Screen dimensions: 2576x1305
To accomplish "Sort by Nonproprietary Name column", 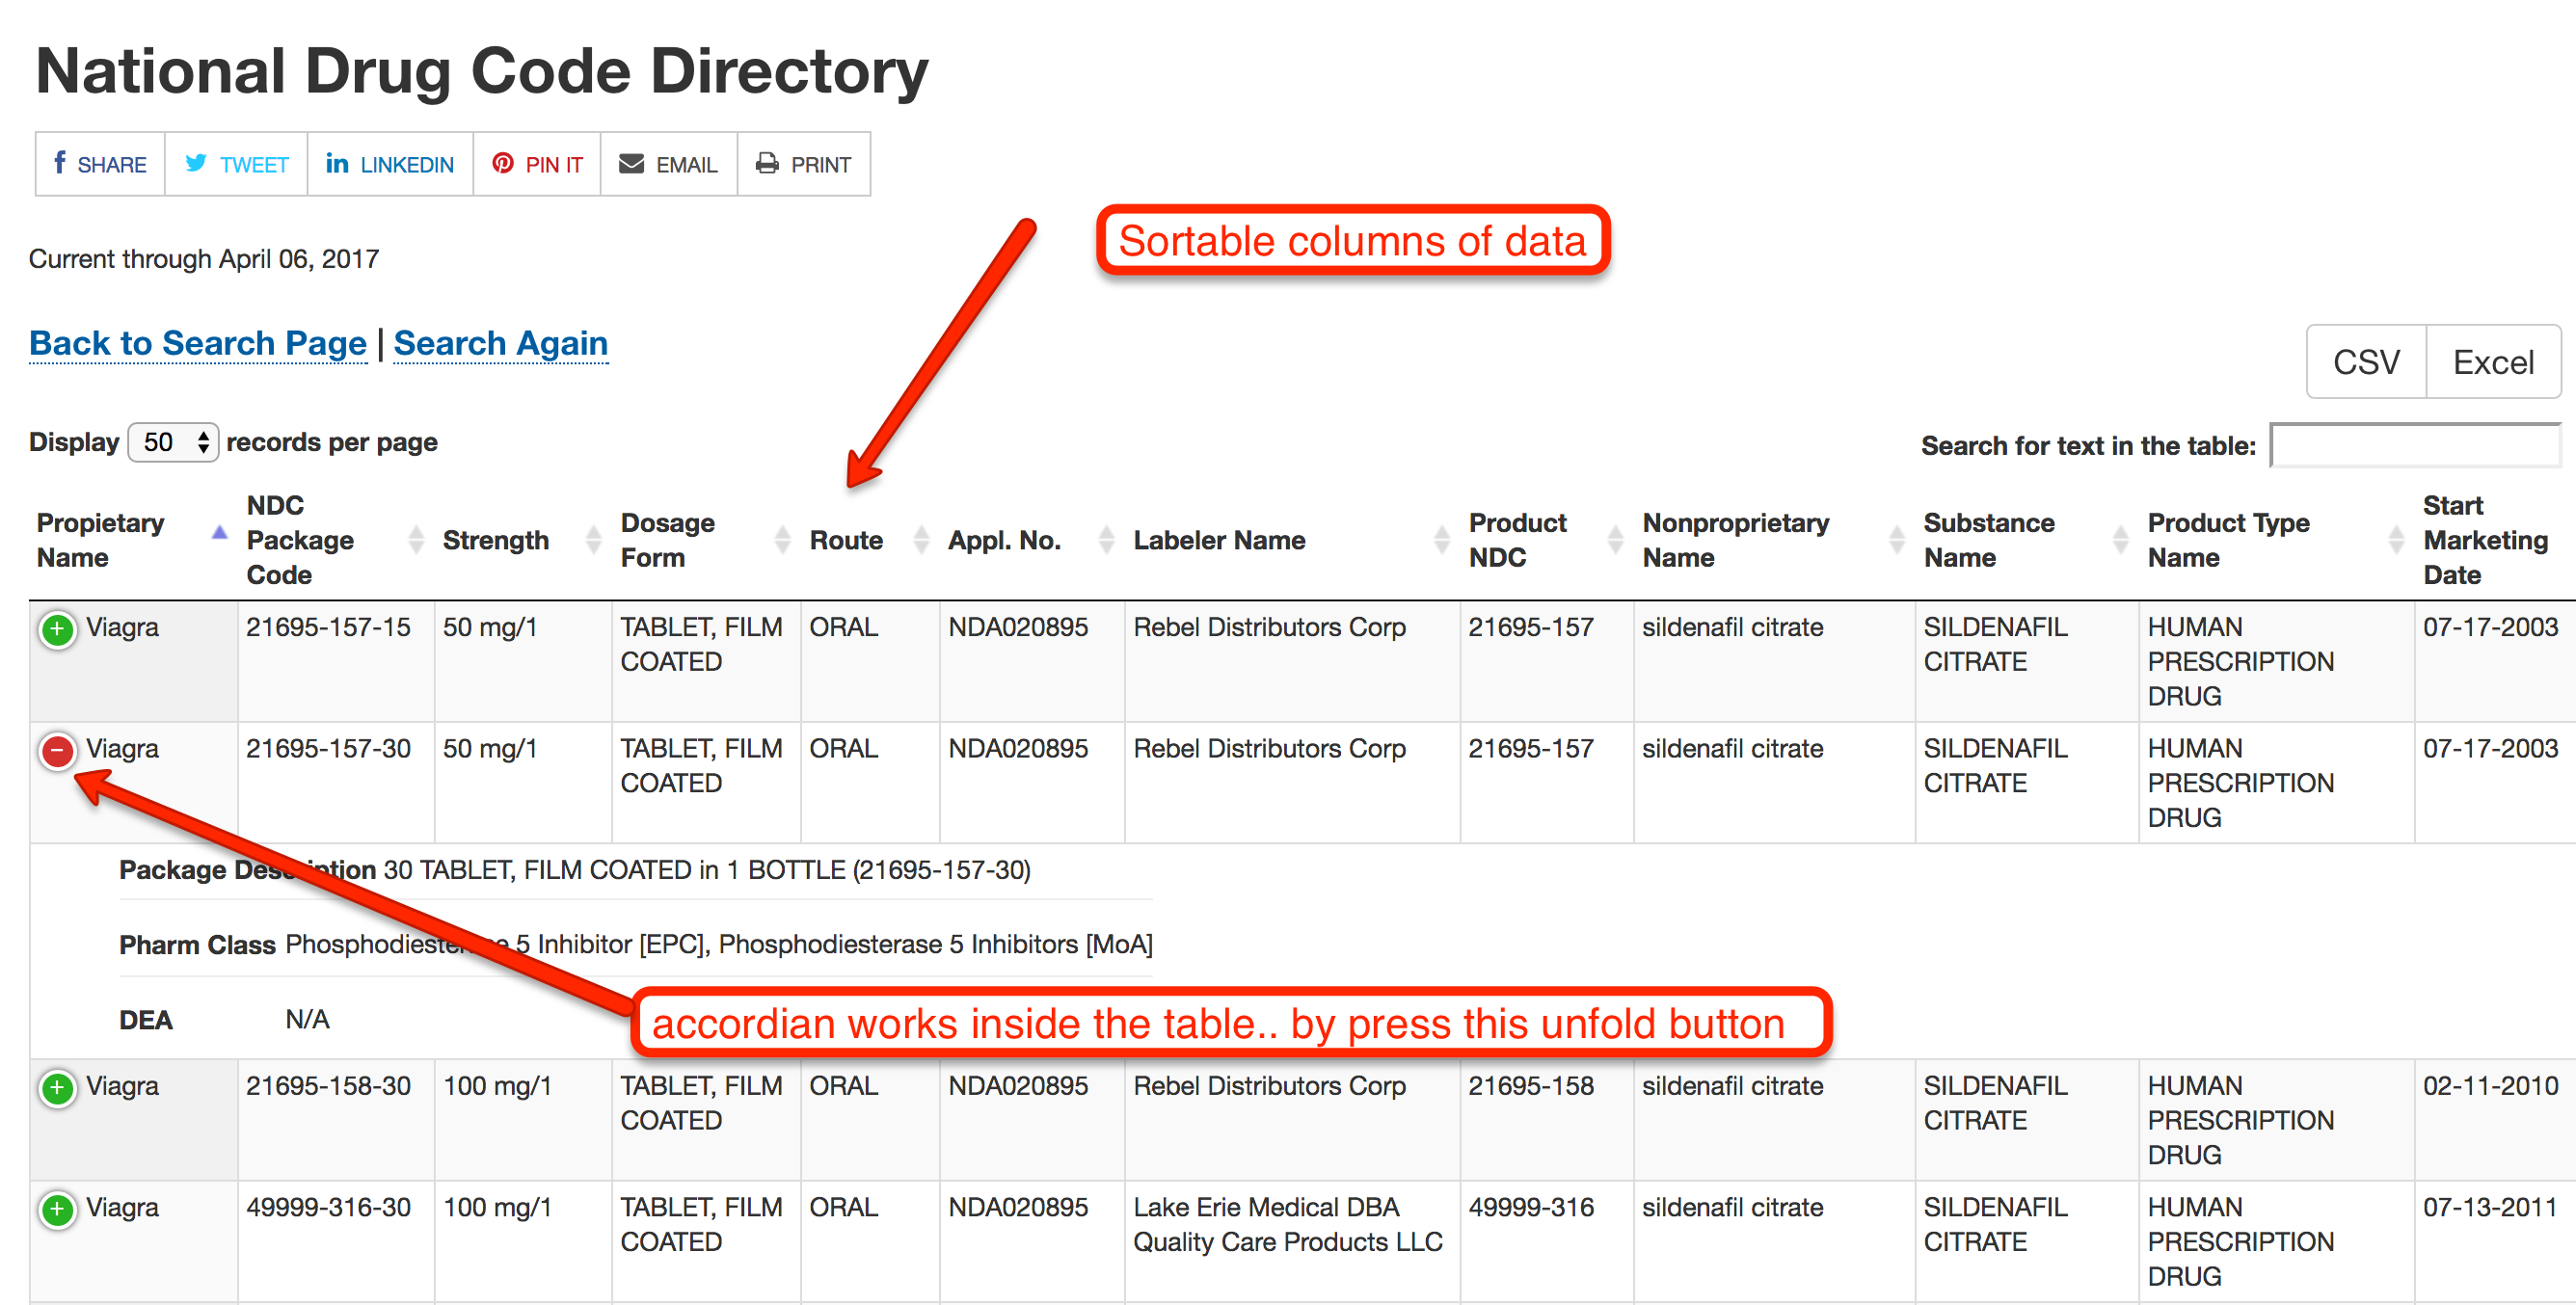I will (1774, 540).
